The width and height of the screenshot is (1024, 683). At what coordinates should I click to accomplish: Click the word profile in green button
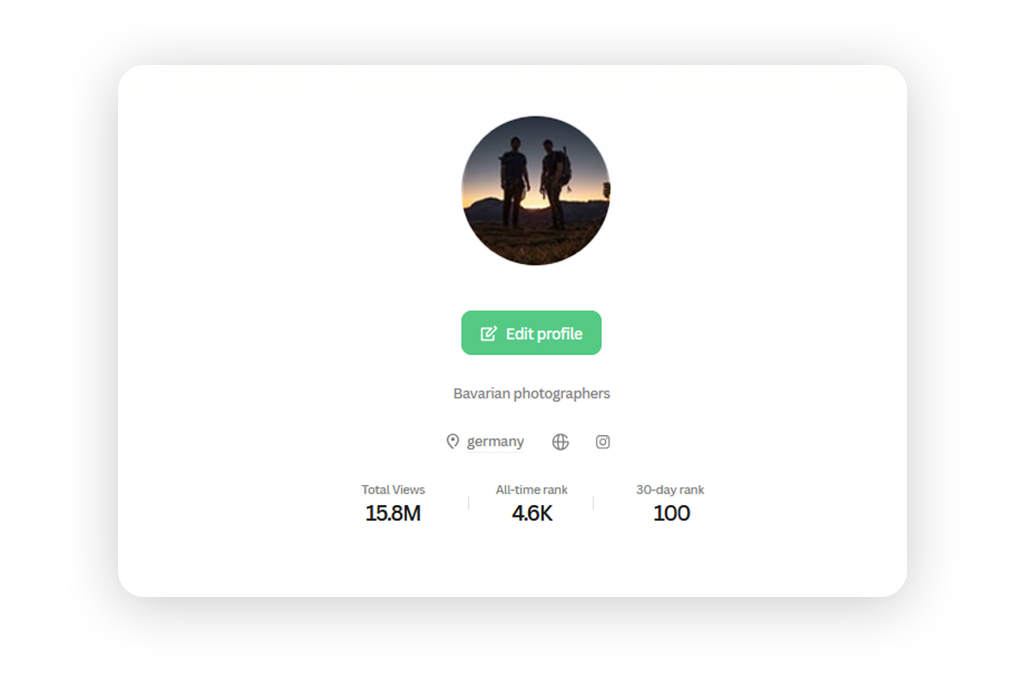coord(561,334)
